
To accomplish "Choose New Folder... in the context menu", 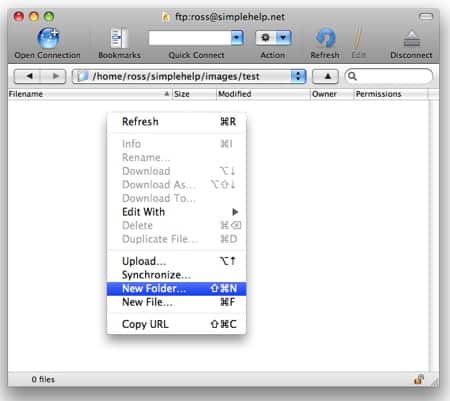I will coord(177,289).
